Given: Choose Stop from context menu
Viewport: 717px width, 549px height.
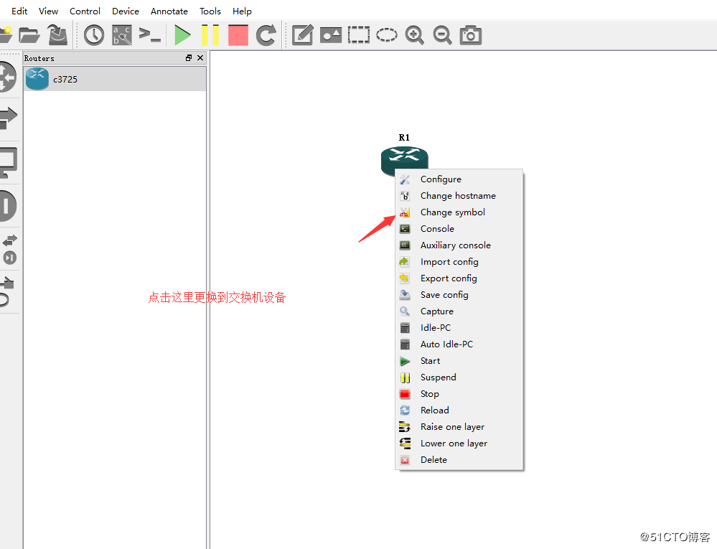Looking at the screenshot, I should pyautogui.click(x=459, y=394).
